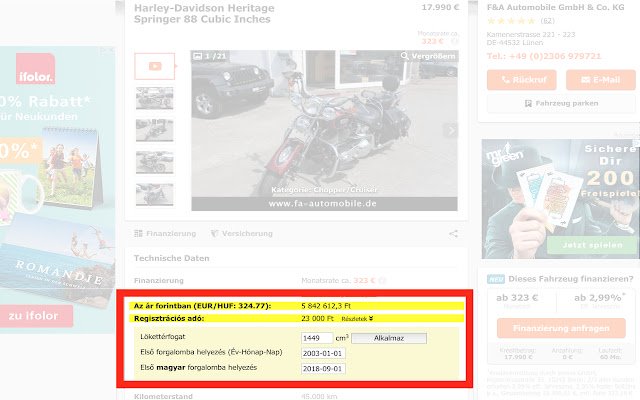Click the Első forgalomba helyezés date field
This screenshot has height=400, width=640.
[323, 353]
